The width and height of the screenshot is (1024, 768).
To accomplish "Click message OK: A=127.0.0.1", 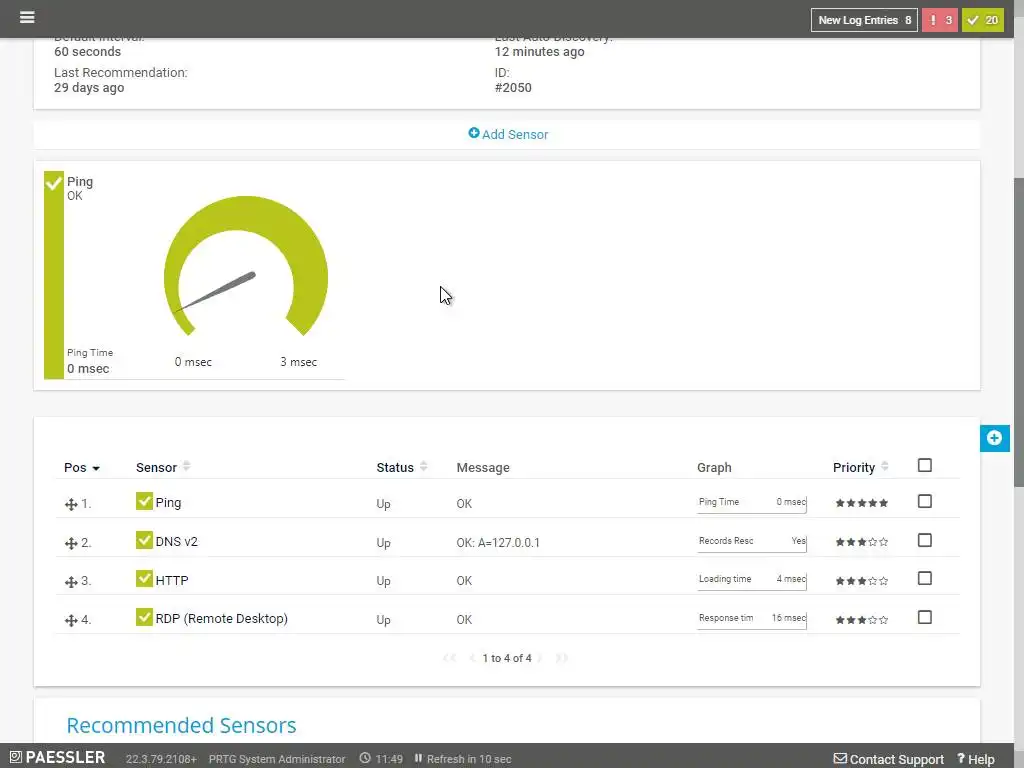I will 498,543.
